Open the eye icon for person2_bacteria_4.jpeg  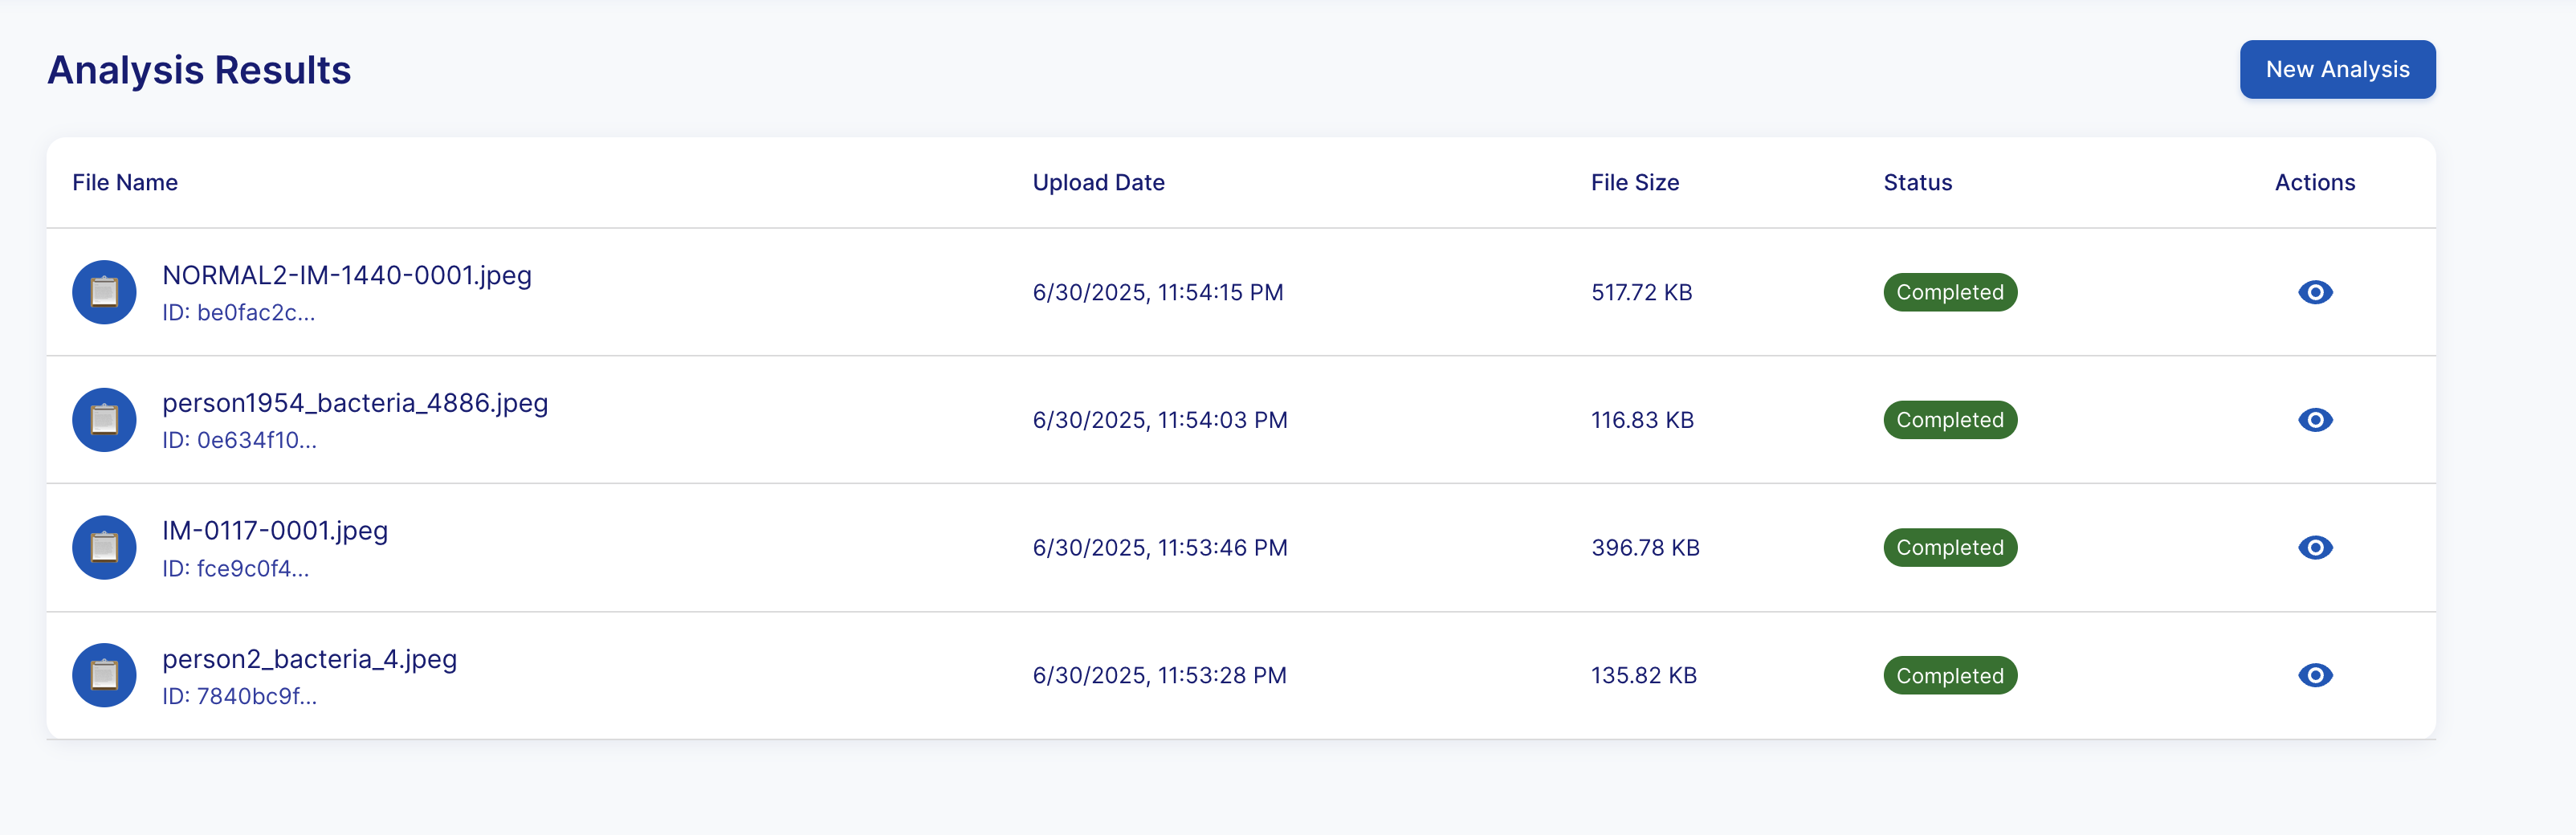click(2314, 675)
